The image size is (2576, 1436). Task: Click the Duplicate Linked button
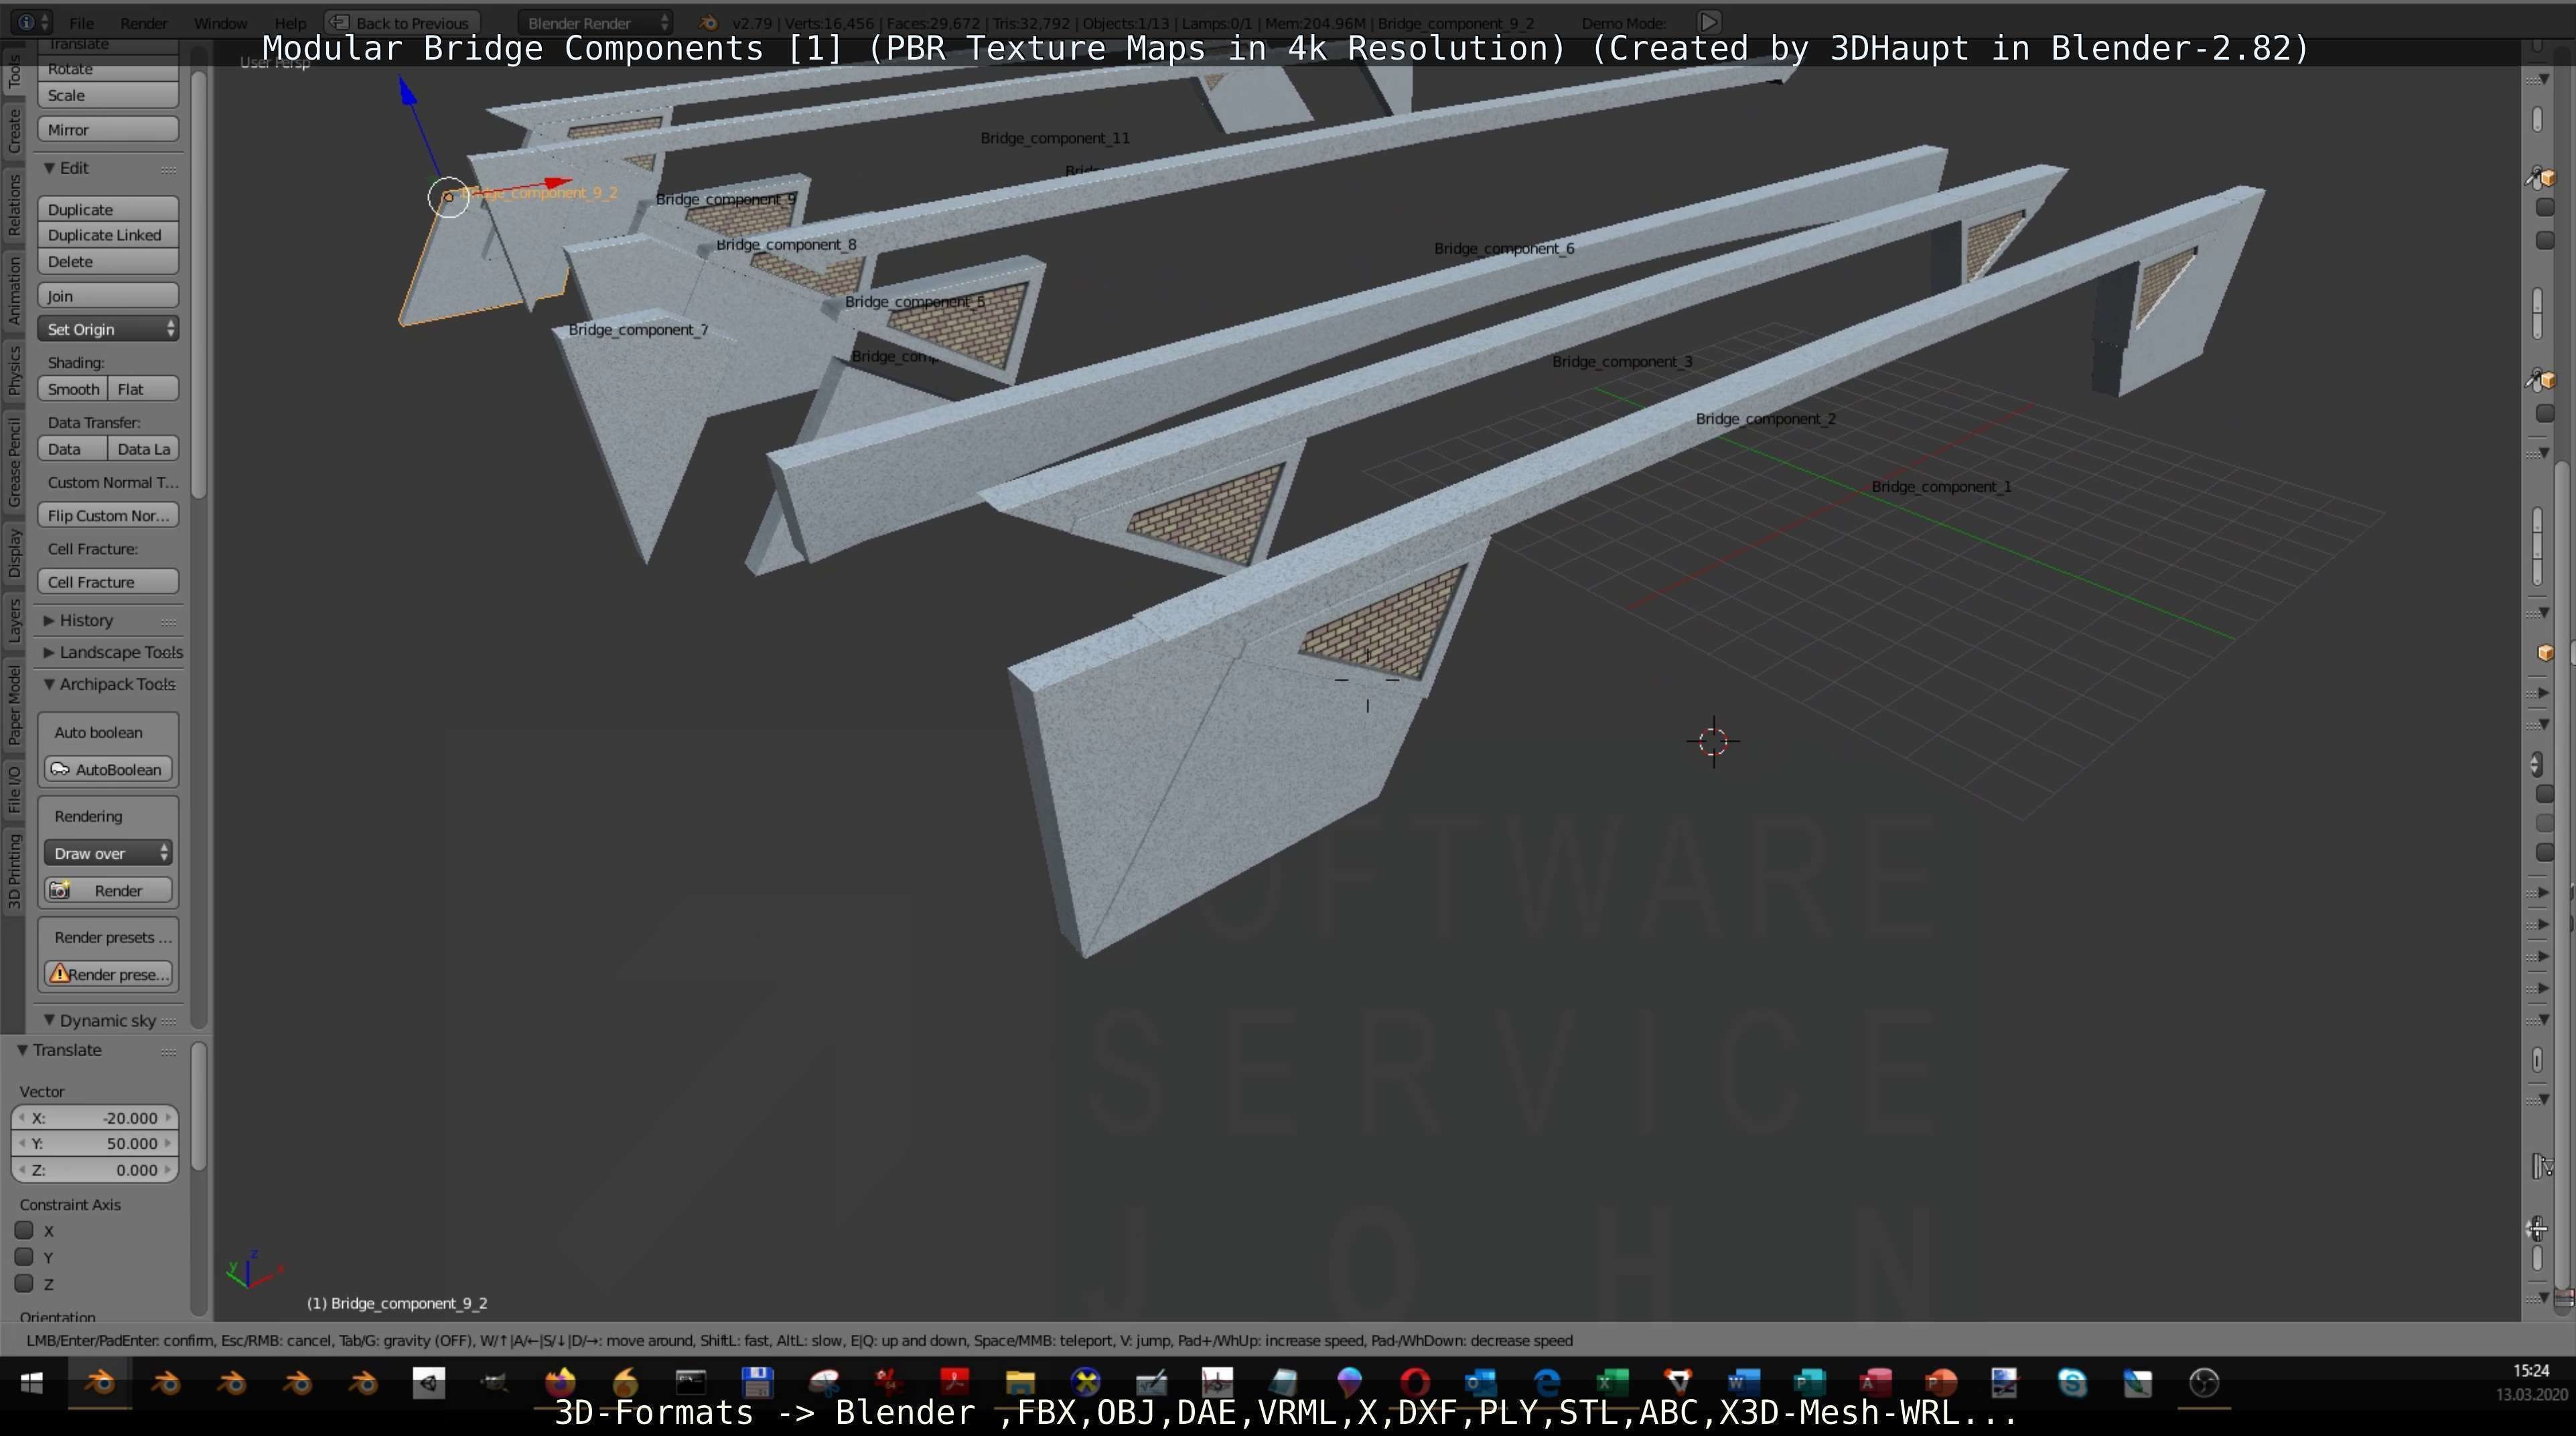[108, 235]
